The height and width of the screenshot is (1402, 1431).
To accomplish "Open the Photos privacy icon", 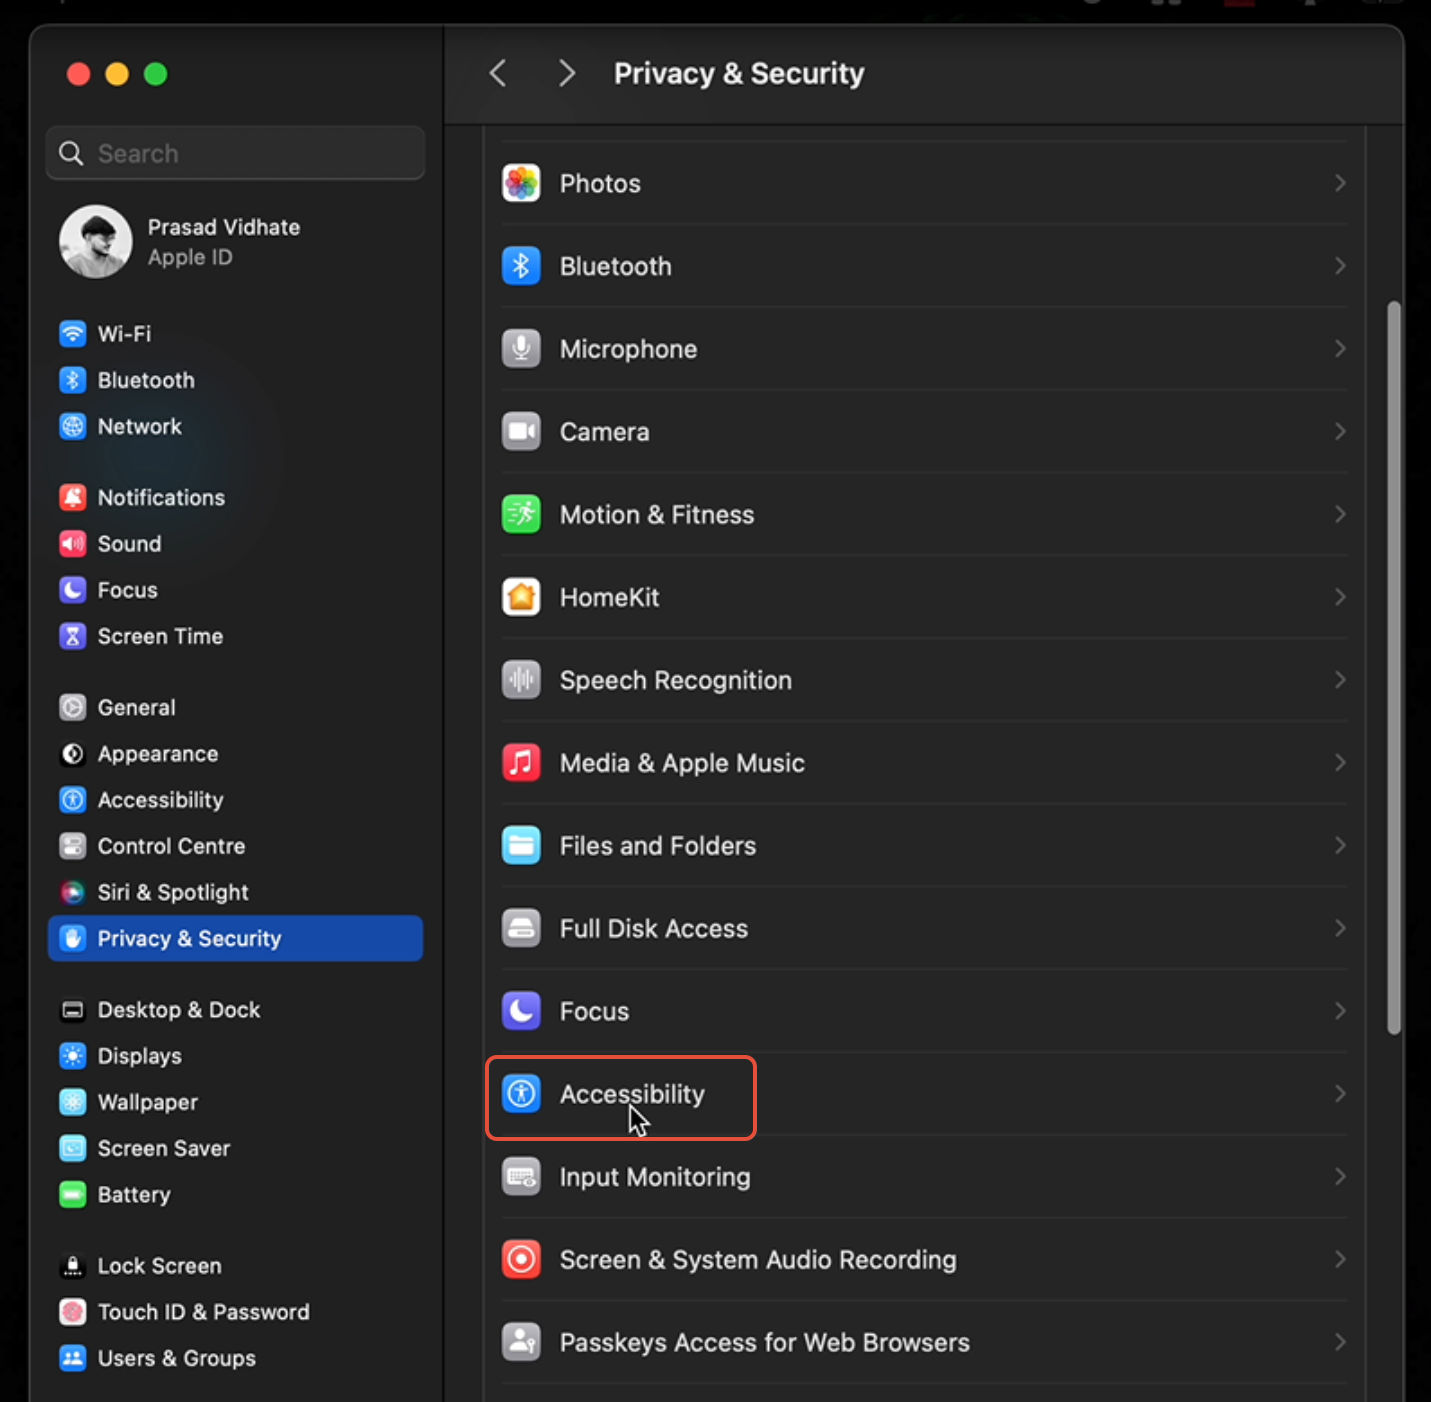I will (521, 183).
